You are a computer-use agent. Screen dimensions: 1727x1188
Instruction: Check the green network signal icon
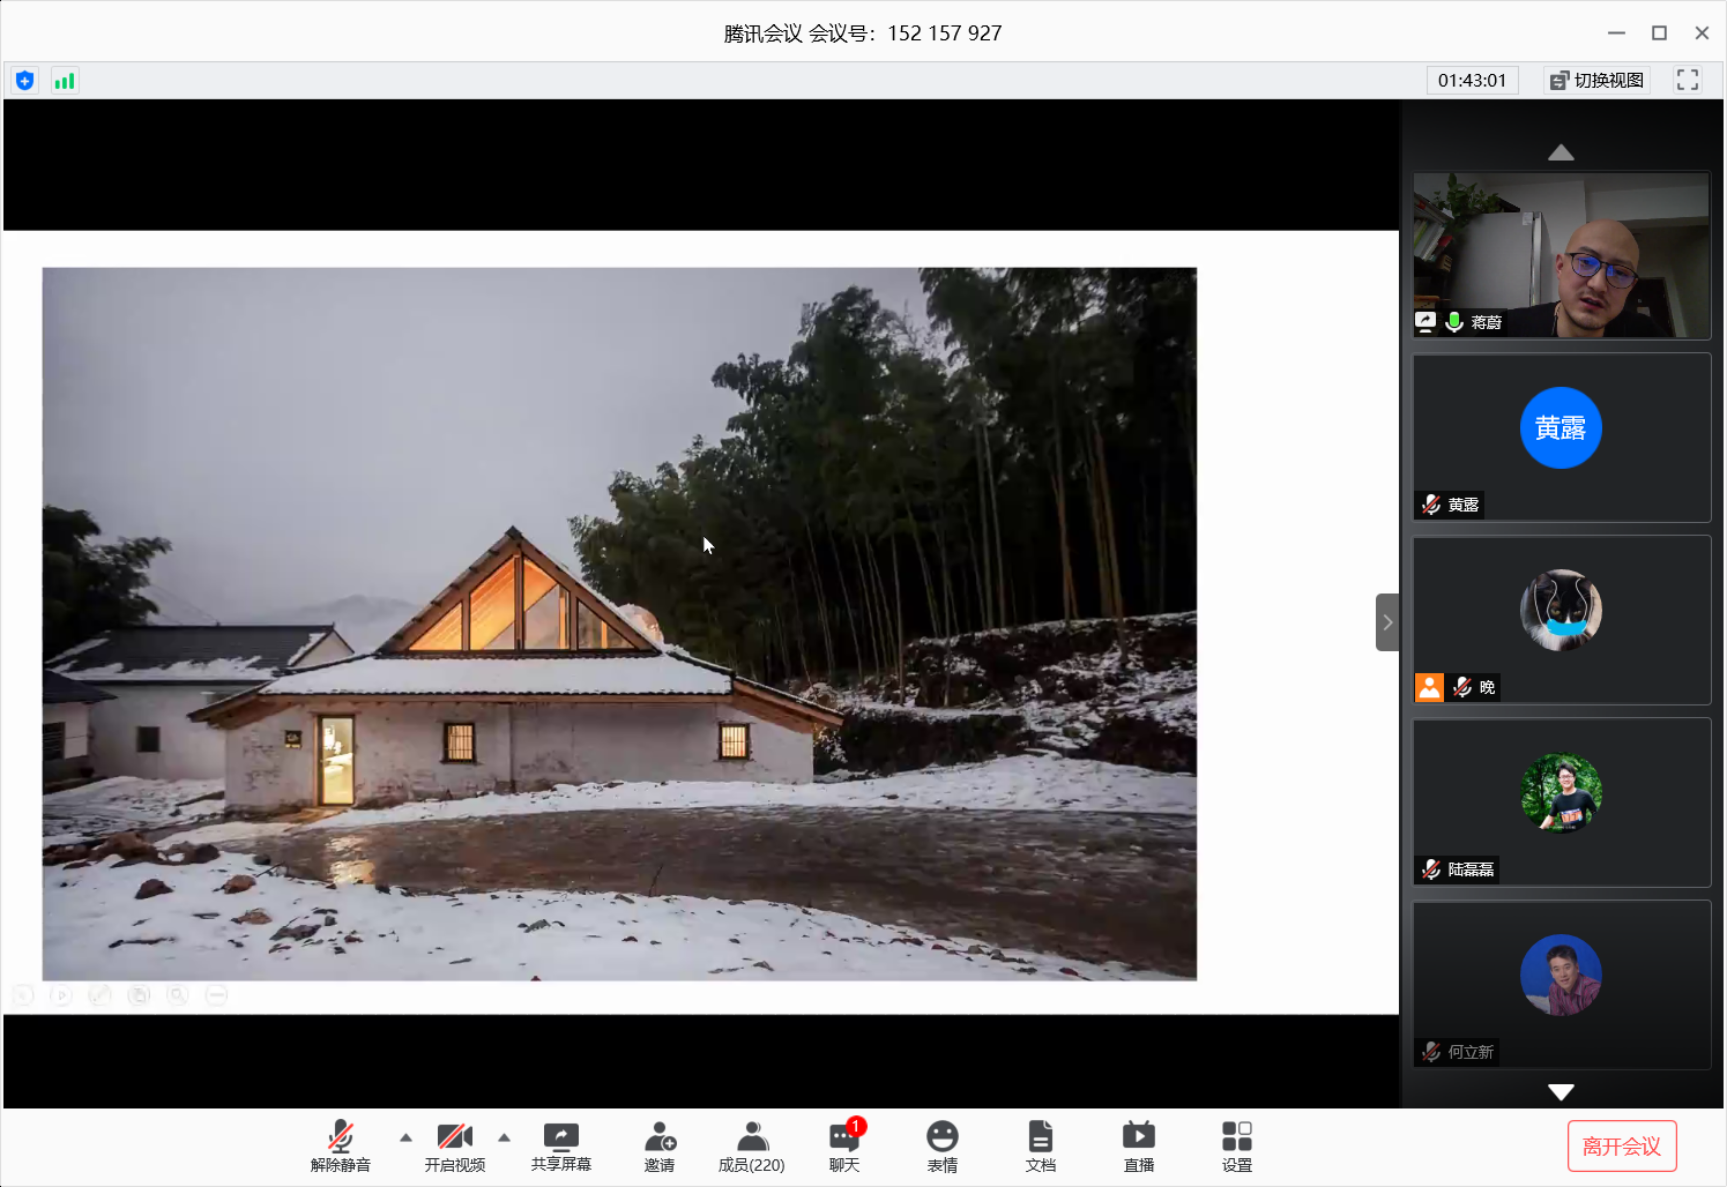pos(64,81)
